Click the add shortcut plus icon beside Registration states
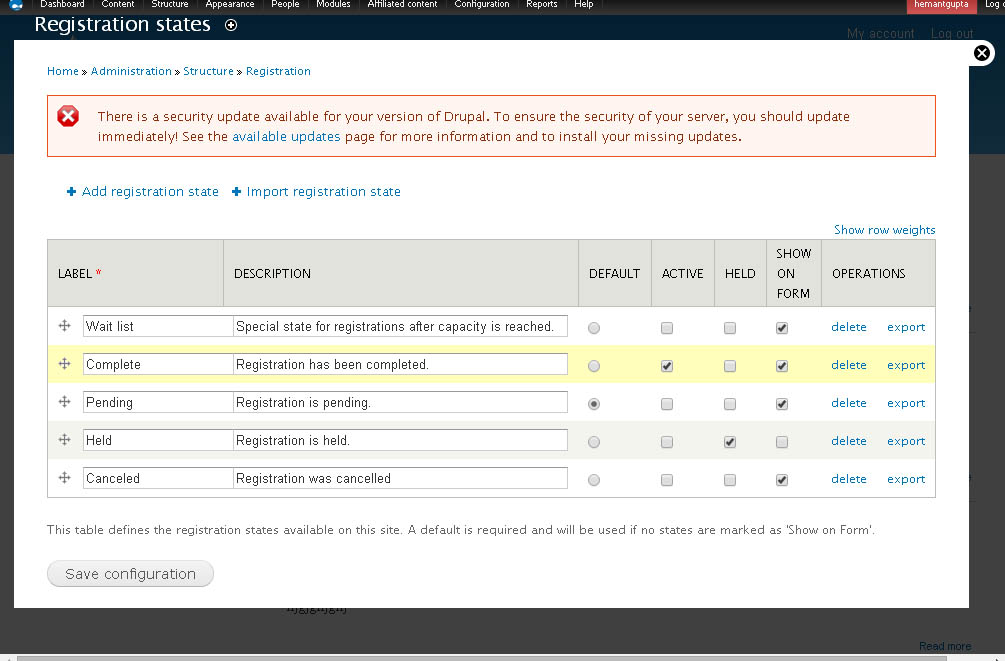The width and height of the screenshot is (1005, 661). coord(231,25)
